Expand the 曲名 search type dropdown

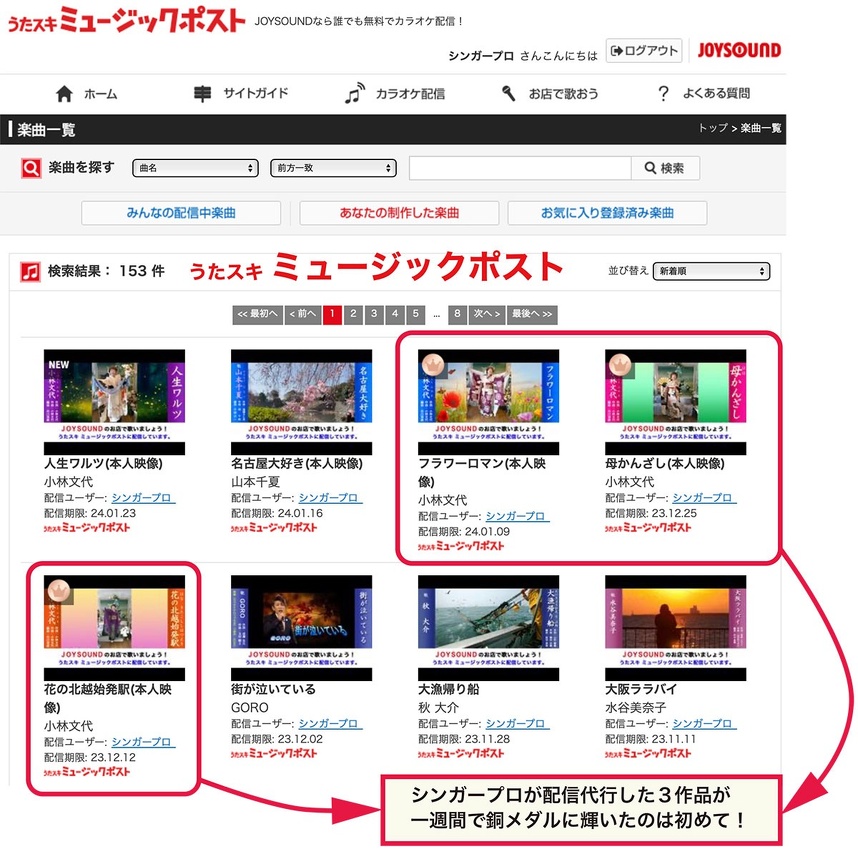coord(195,168)
